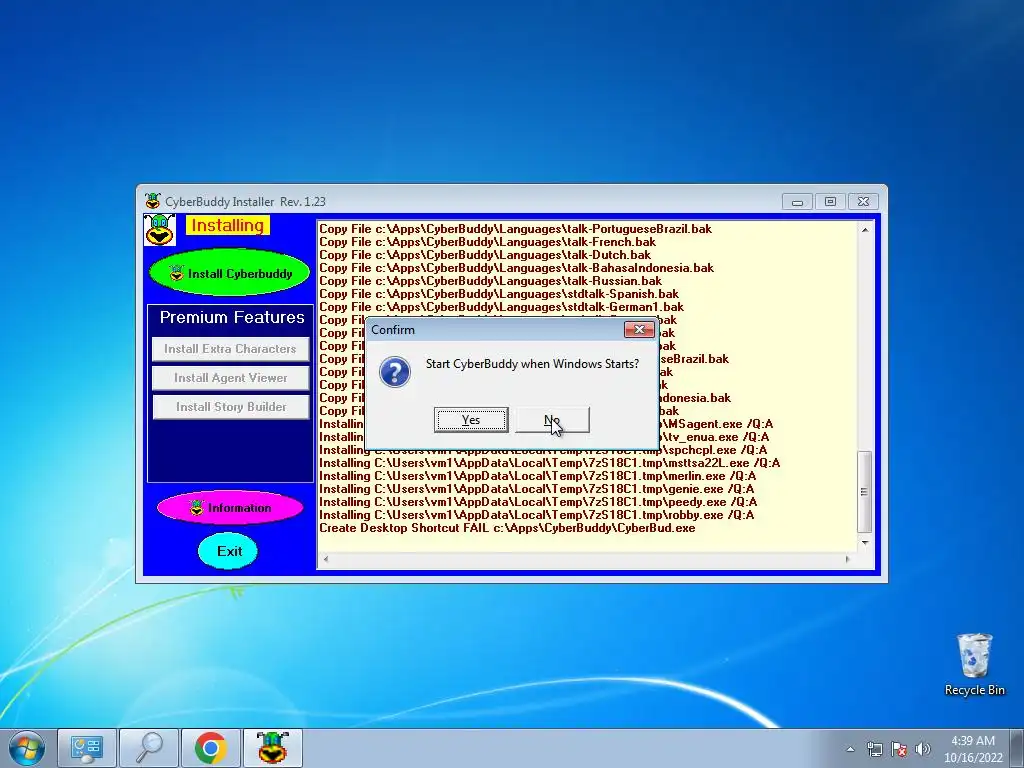Click the log line ending talk-French.bak
The width and height of the screenshot is (1024, 768).
[487, 242]
